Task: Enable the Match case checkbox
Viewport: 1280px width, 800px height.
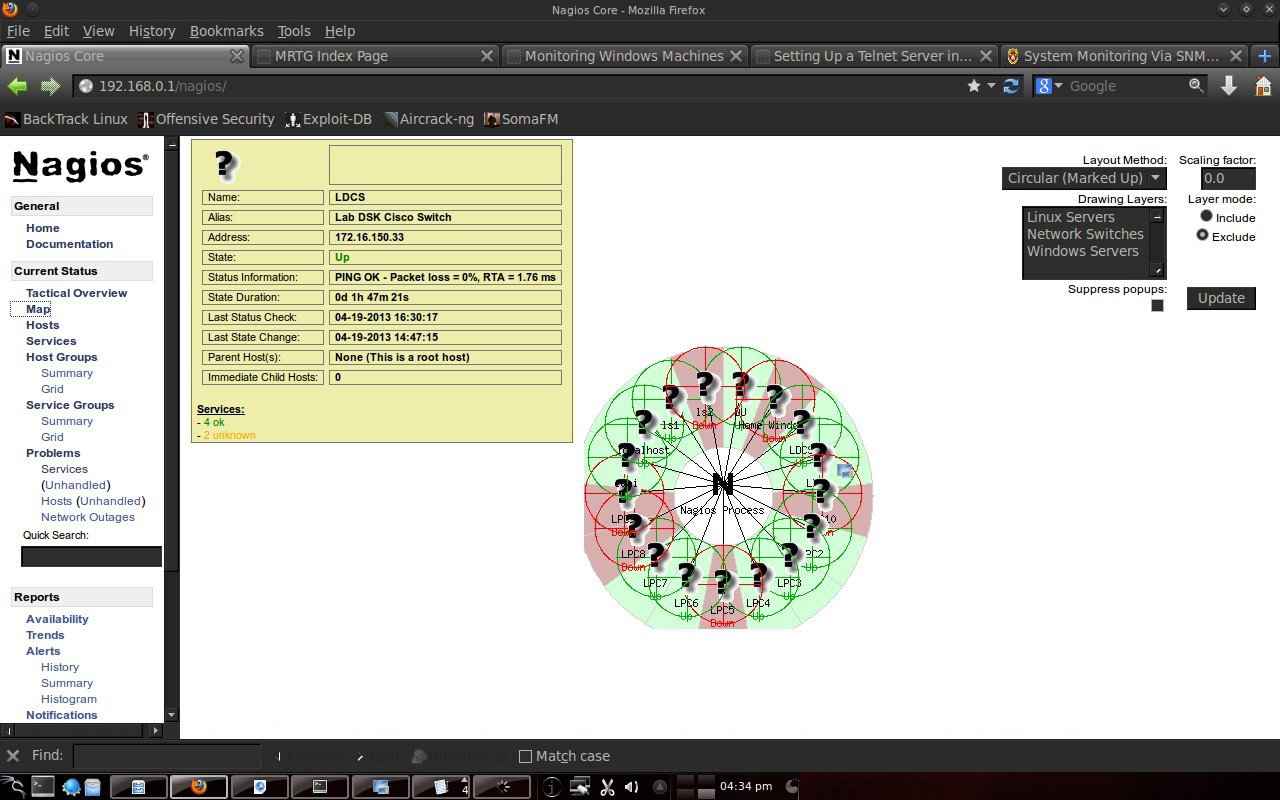Action: tap(525, 756)
